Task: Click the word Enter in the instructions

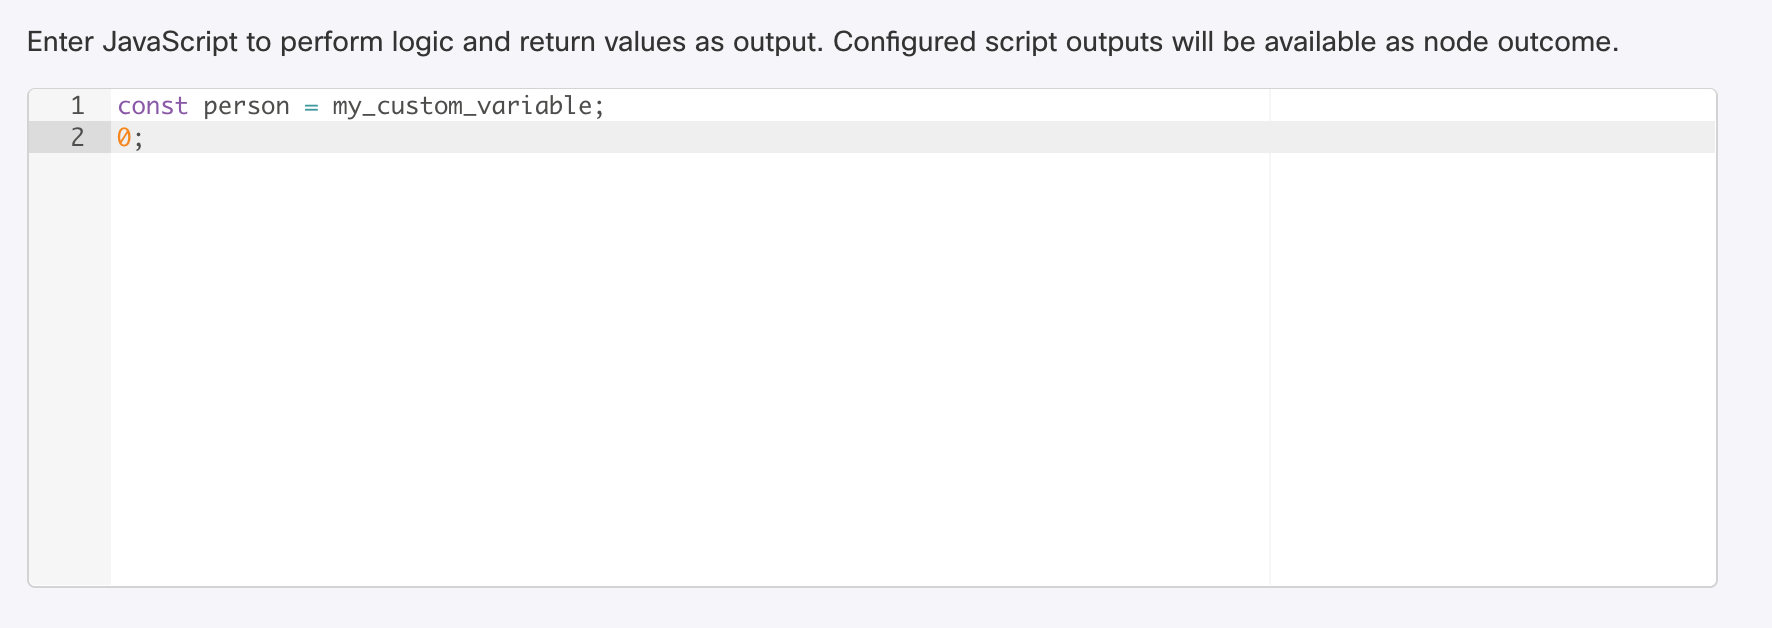Action: coord(60,42)
